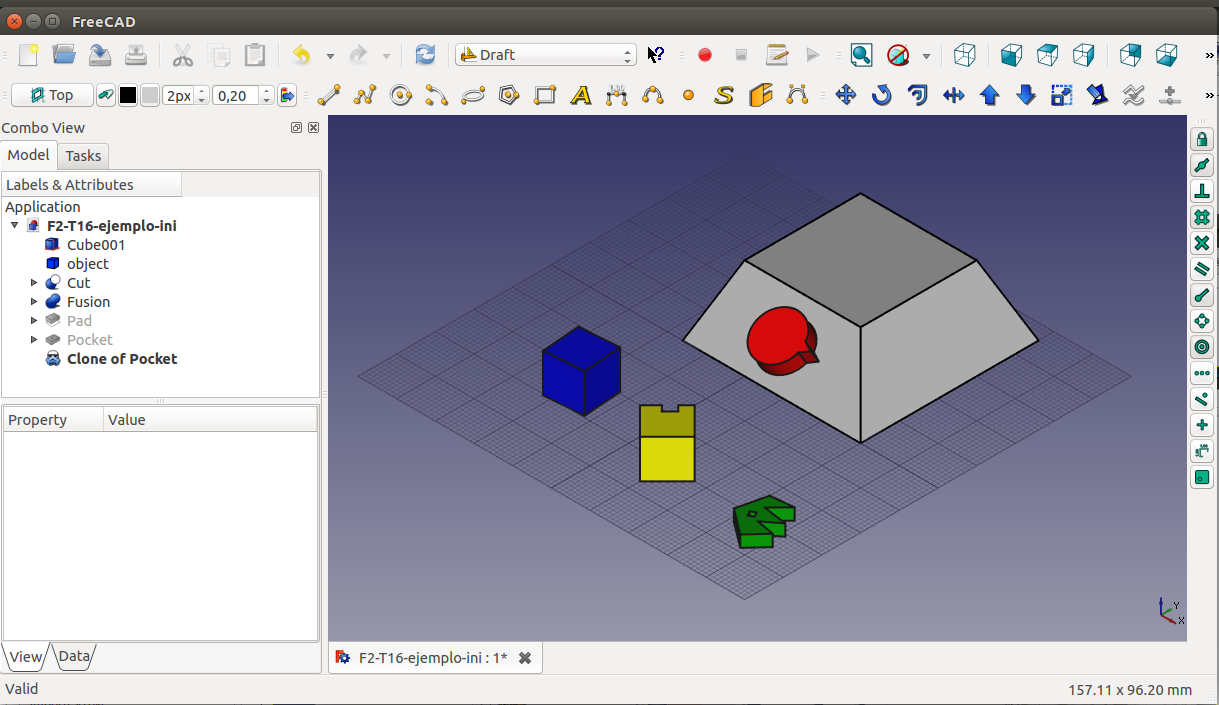The image size is (1219, 705).
Task: Toggle snap to perpendicular
Action: pos(1202,191)
